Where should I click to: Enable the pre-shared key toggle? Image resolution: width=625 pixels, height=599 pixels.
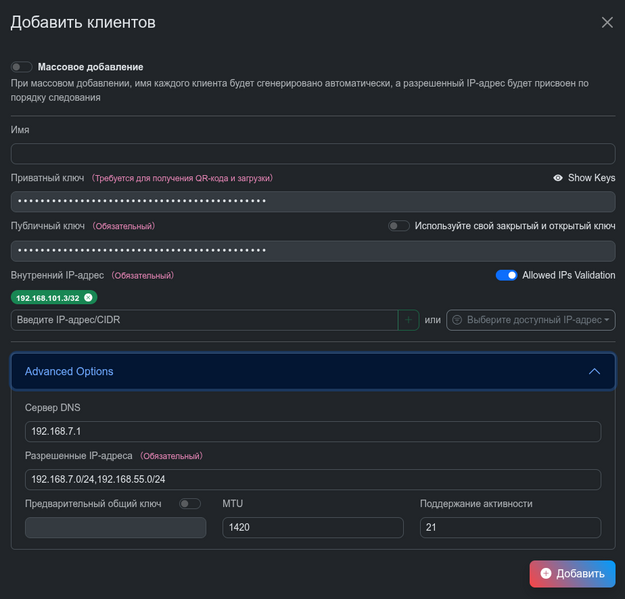[189, 504]
